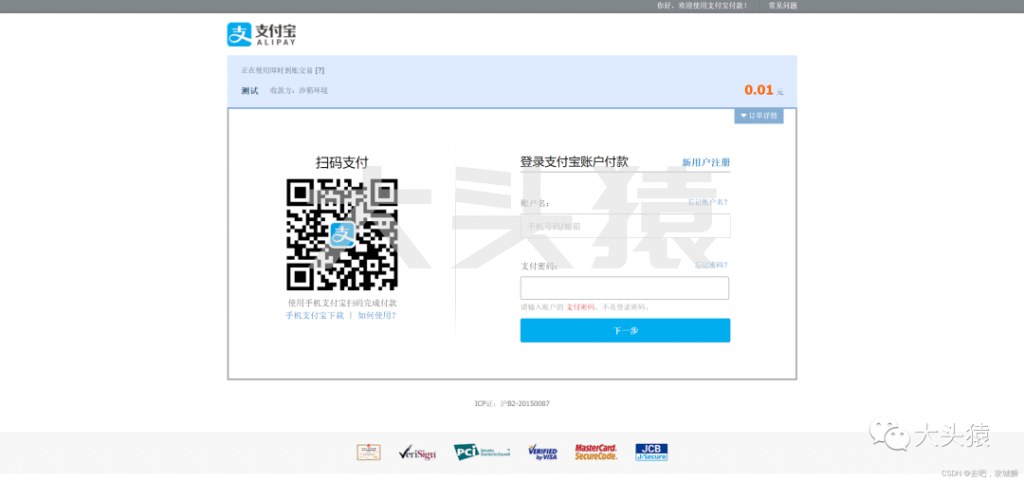Click the certificate badge left of VeriSign

(368, 452)
